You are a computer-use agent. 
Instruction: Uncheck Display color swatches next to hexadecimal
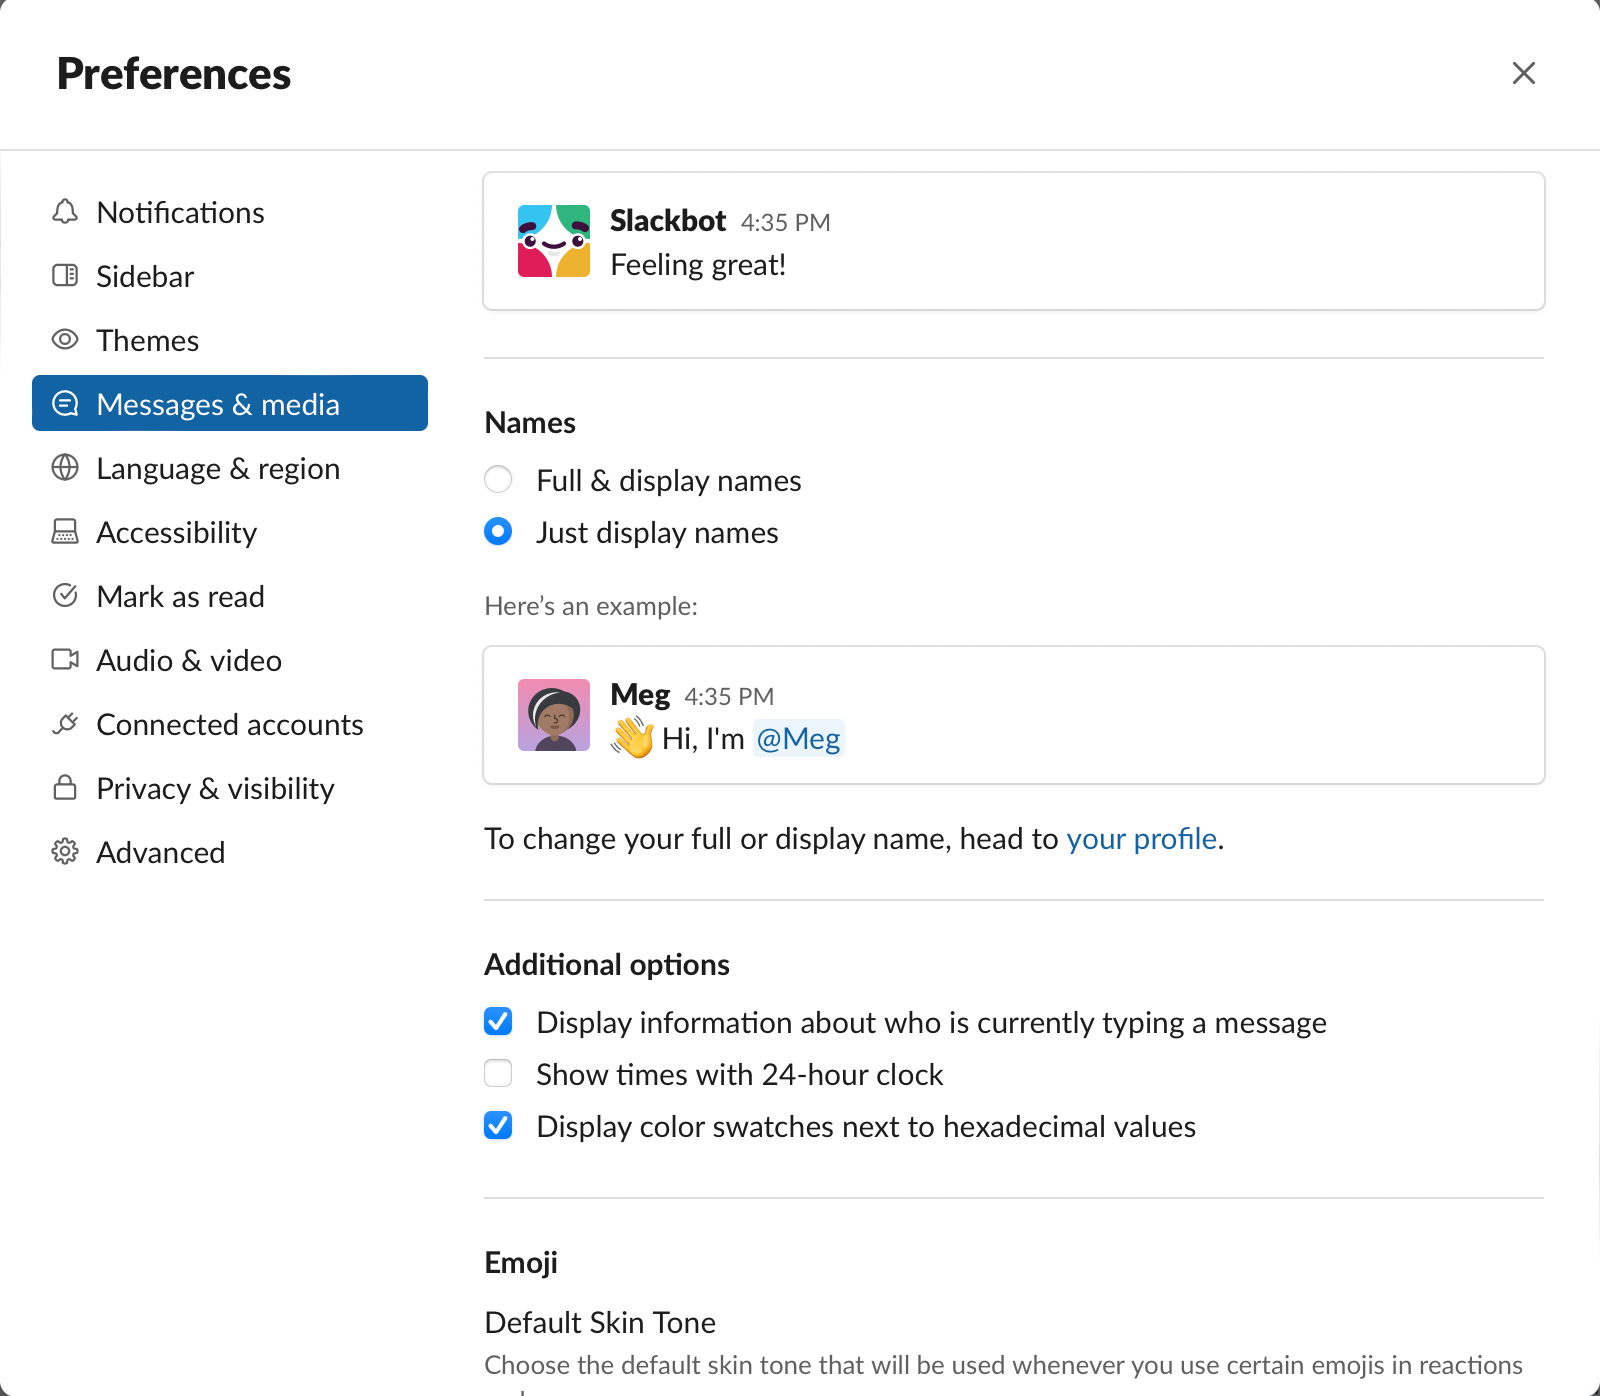click(498, 1126)
